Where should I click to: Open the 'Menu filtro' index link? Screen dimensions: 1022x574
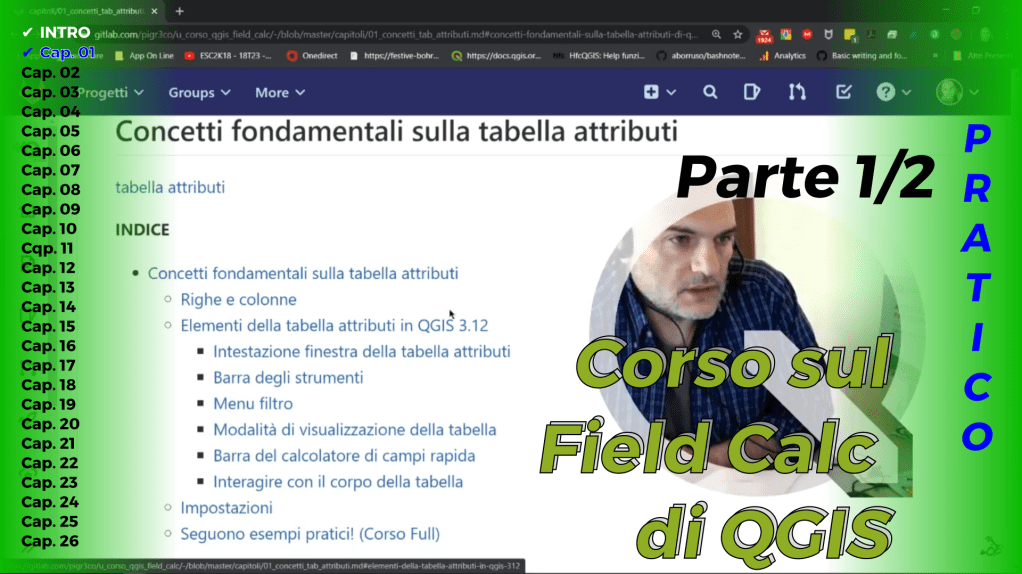click(253, 403)
